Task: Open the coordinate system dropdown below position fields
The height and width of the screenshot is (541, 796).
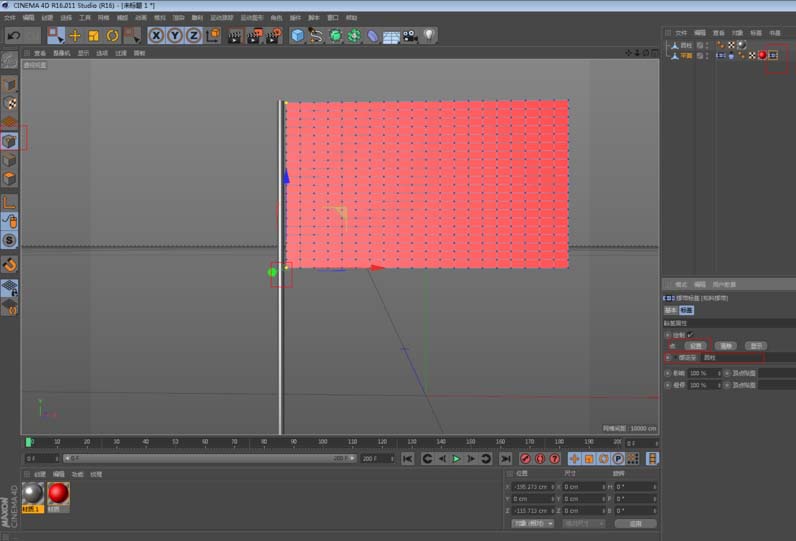Action: [x=532, y=523]
